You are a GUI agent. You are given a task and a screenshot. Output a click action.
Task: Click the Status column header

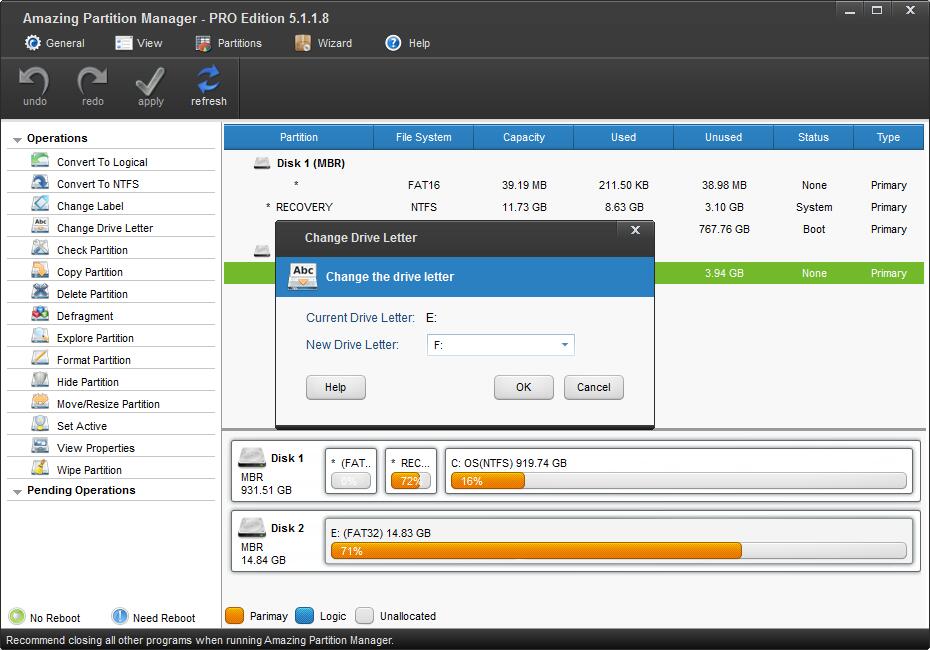813,137
